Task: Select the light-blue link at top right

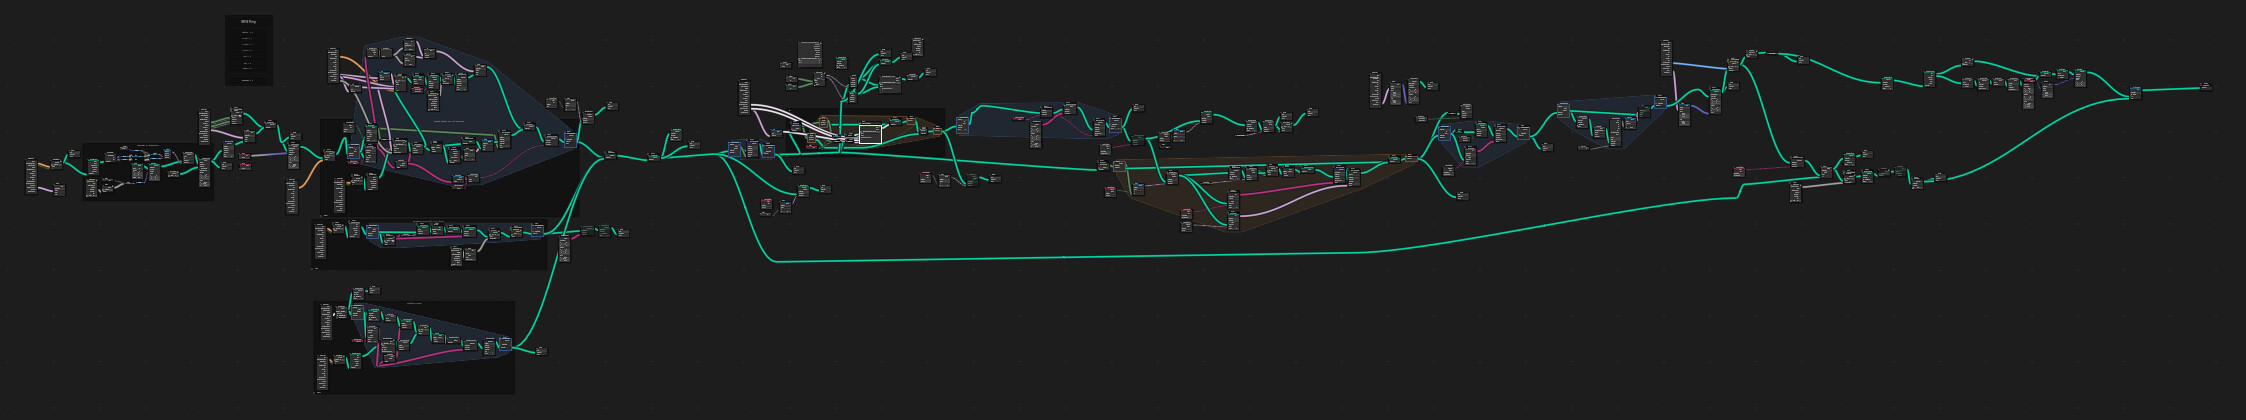Action: point(1699,66)
